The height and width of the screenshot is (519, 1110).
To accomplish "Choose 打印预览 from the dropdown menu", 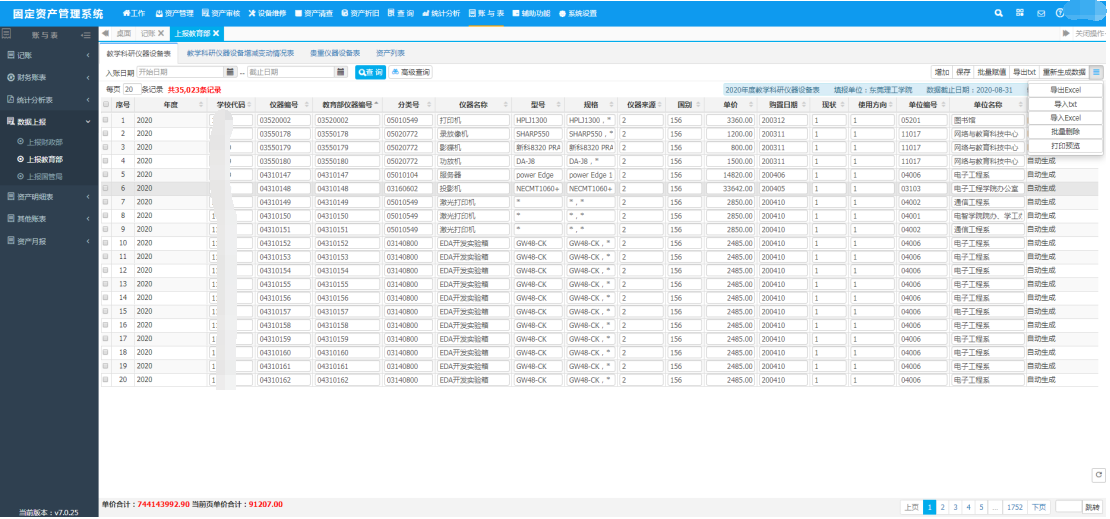I will [1065, 146].
